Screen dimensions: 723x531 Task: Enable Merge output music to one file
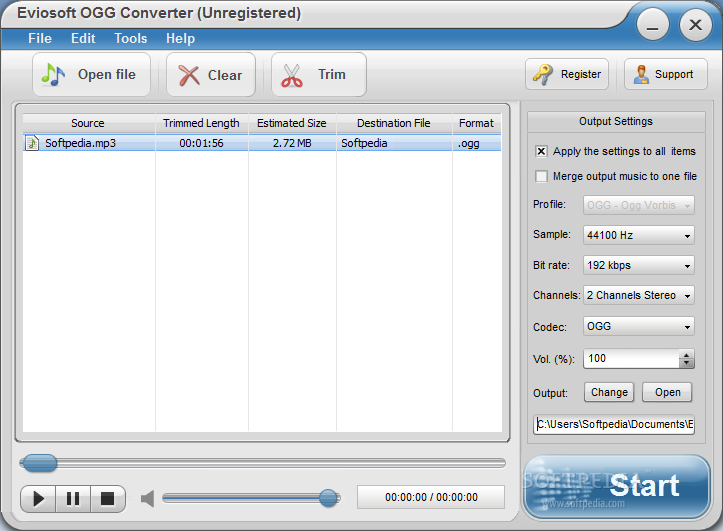pos(541,176)
